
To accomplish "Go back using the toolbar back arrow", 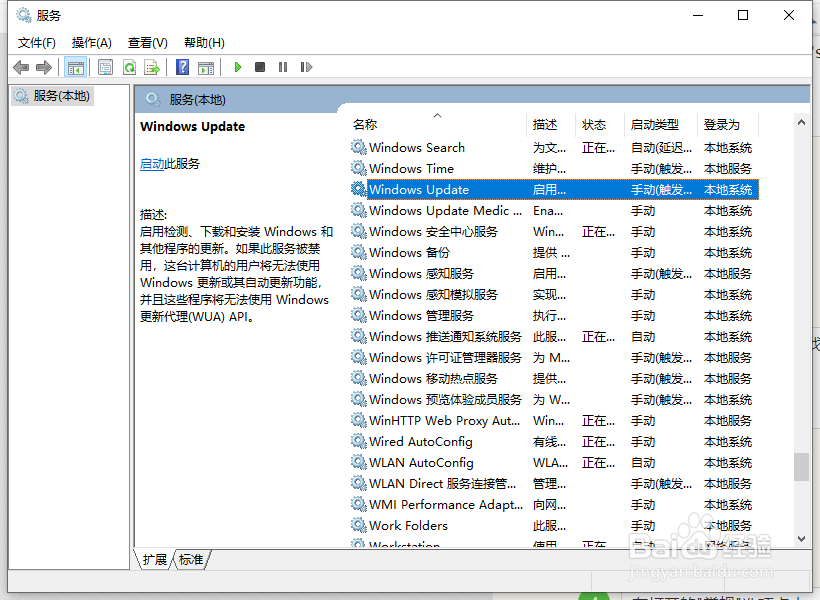I will click(21, 67).
